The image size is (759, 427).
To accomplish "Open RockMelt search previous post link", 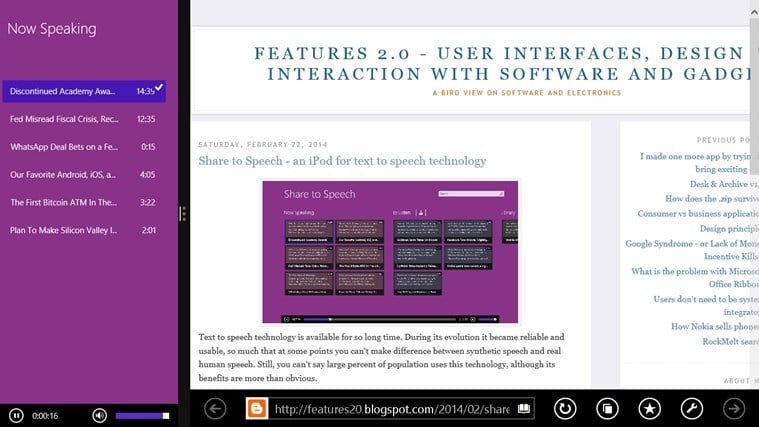I will 730,341.
